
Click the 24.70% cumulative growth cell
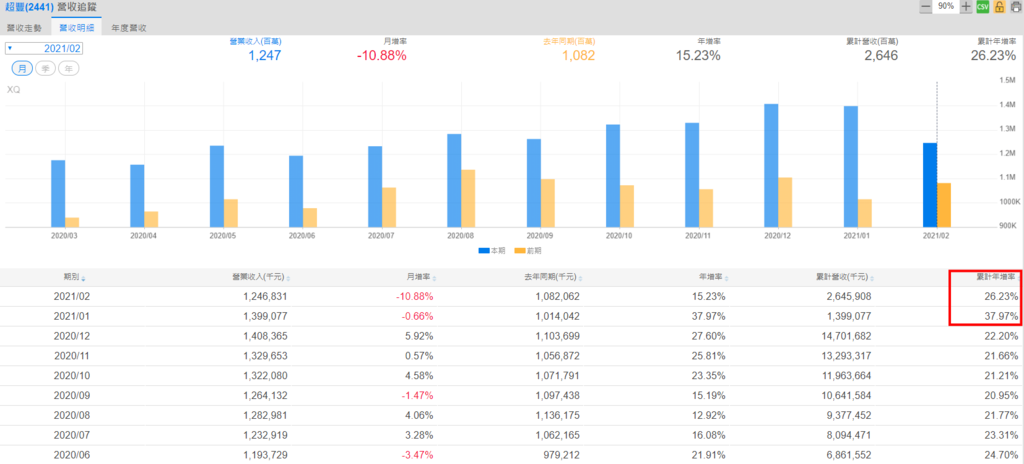[1002, 456]
